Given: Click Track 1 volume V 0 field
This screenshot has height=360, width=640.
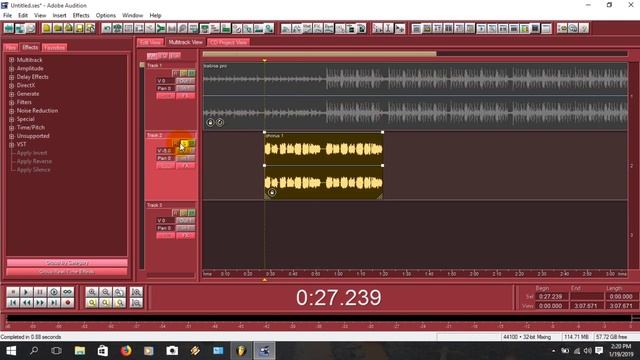Looking at the screenshot, I should click(165, 81).
